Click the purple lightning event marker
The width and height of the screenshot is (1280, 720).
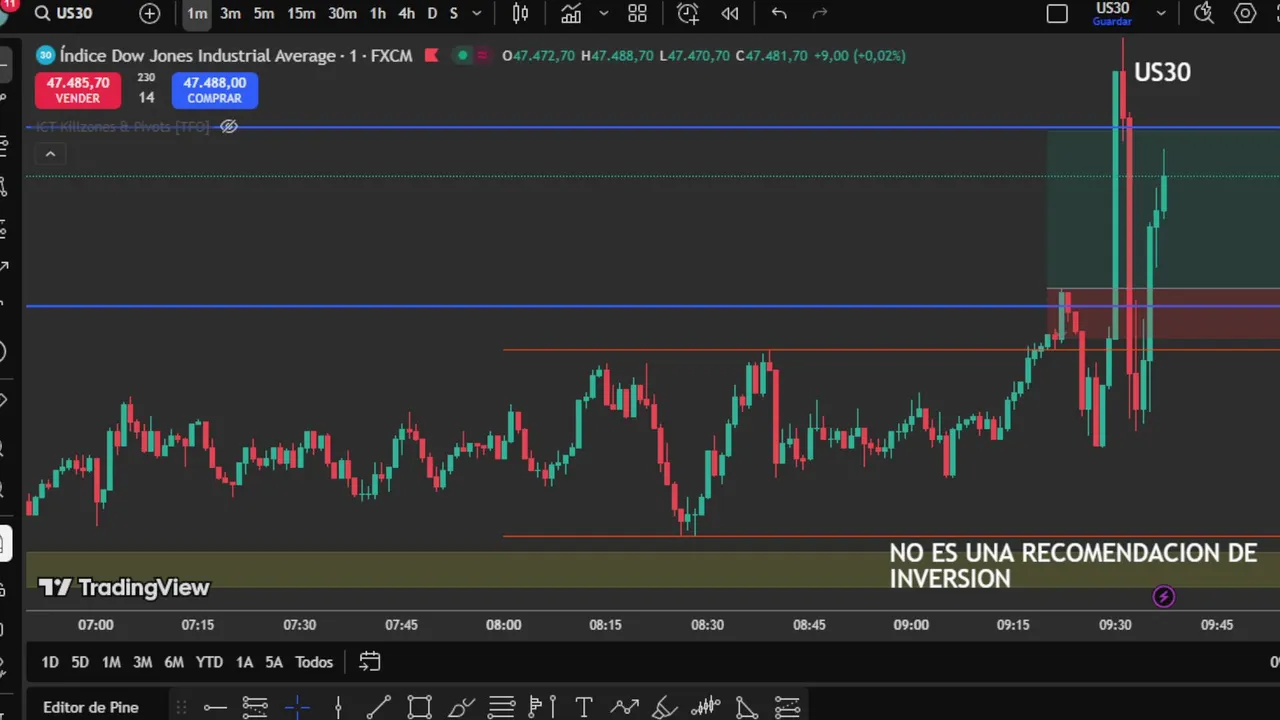click(1163, 597)
